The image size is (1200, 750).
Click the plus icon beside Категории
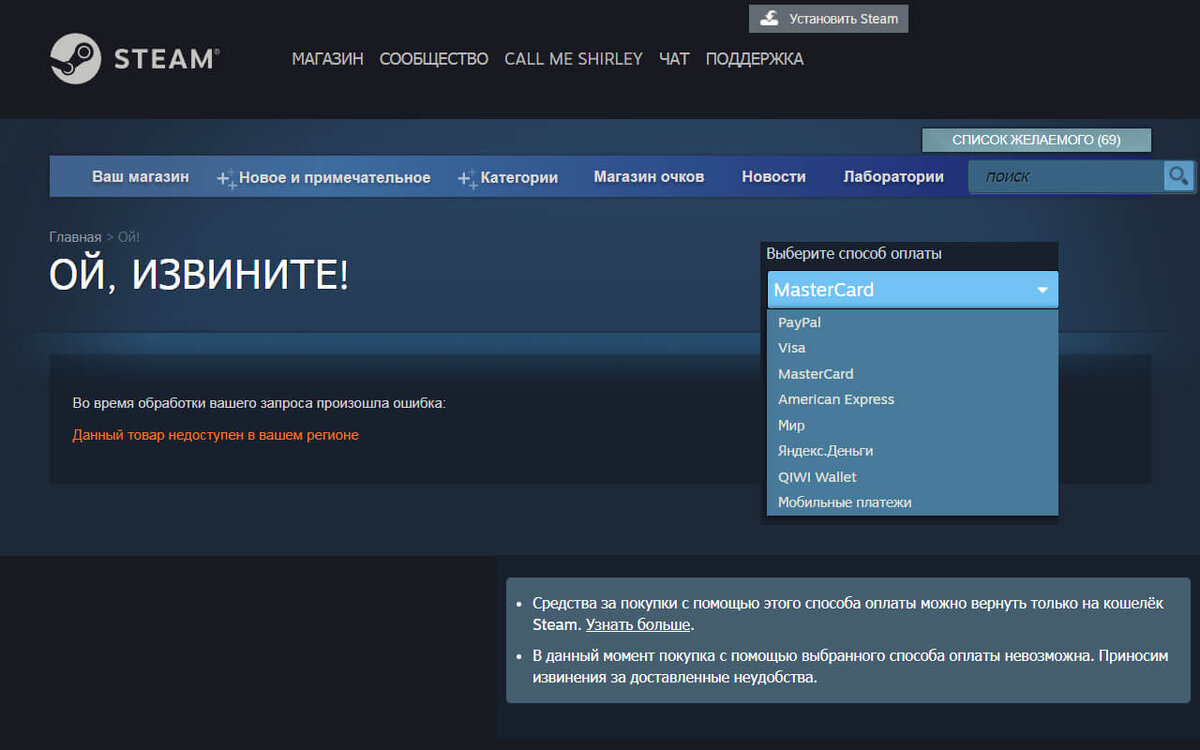click(463, 176)
